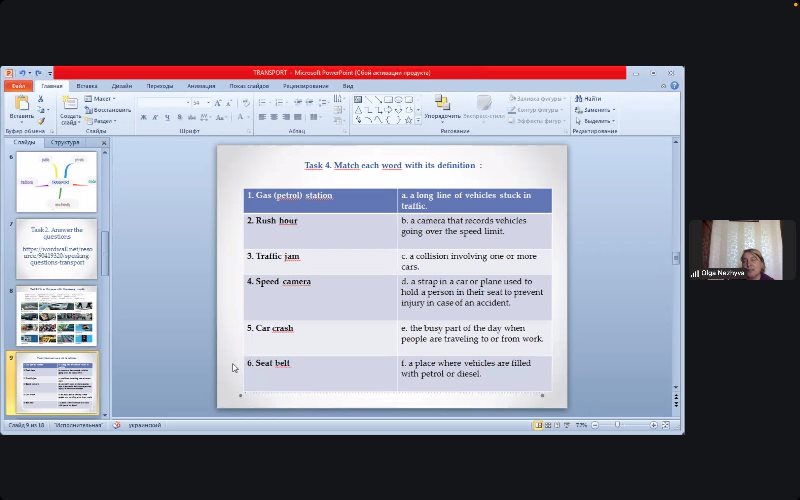Click the zoom in plus button

(x=654, y=425)
